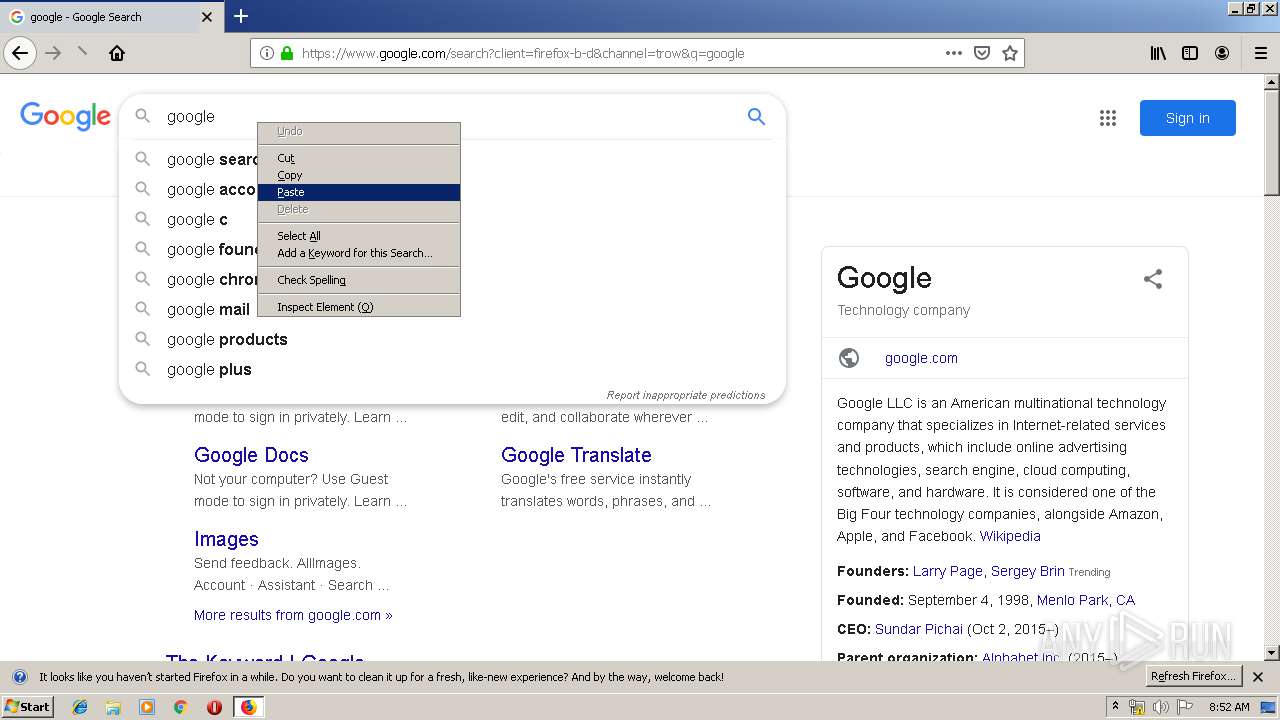Click the Sign in button

tap(1188, 118)
